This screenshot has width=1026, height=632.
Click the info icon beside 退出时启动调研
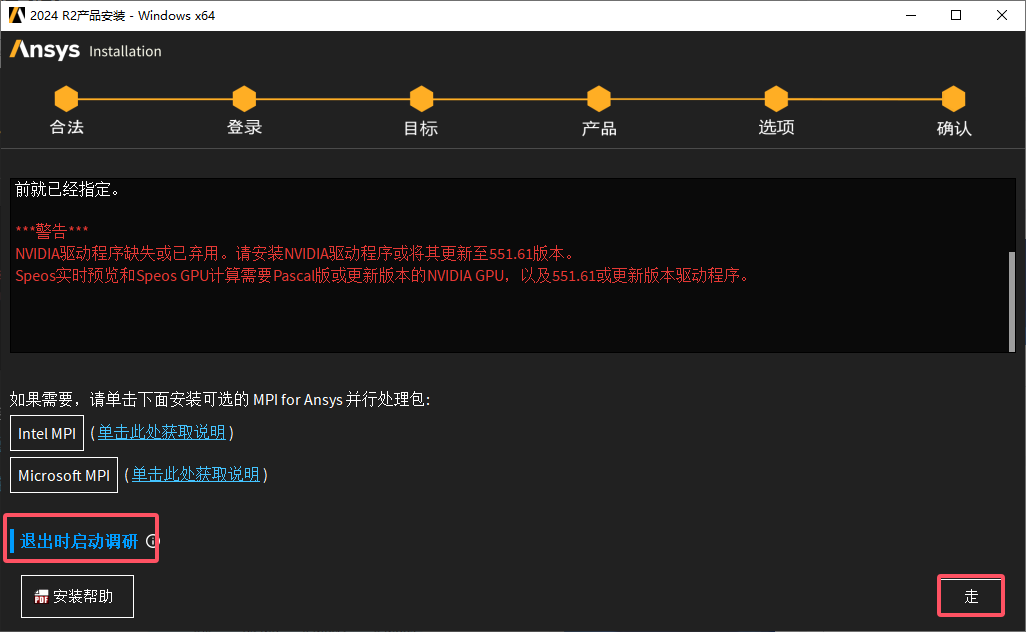[151, 540]
